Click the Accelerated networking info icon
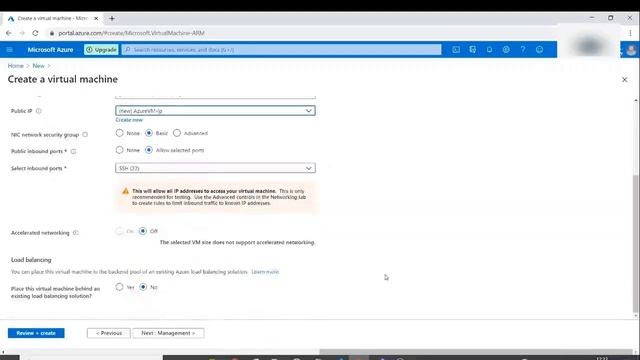Screen dimensions: 640x360 76,233
